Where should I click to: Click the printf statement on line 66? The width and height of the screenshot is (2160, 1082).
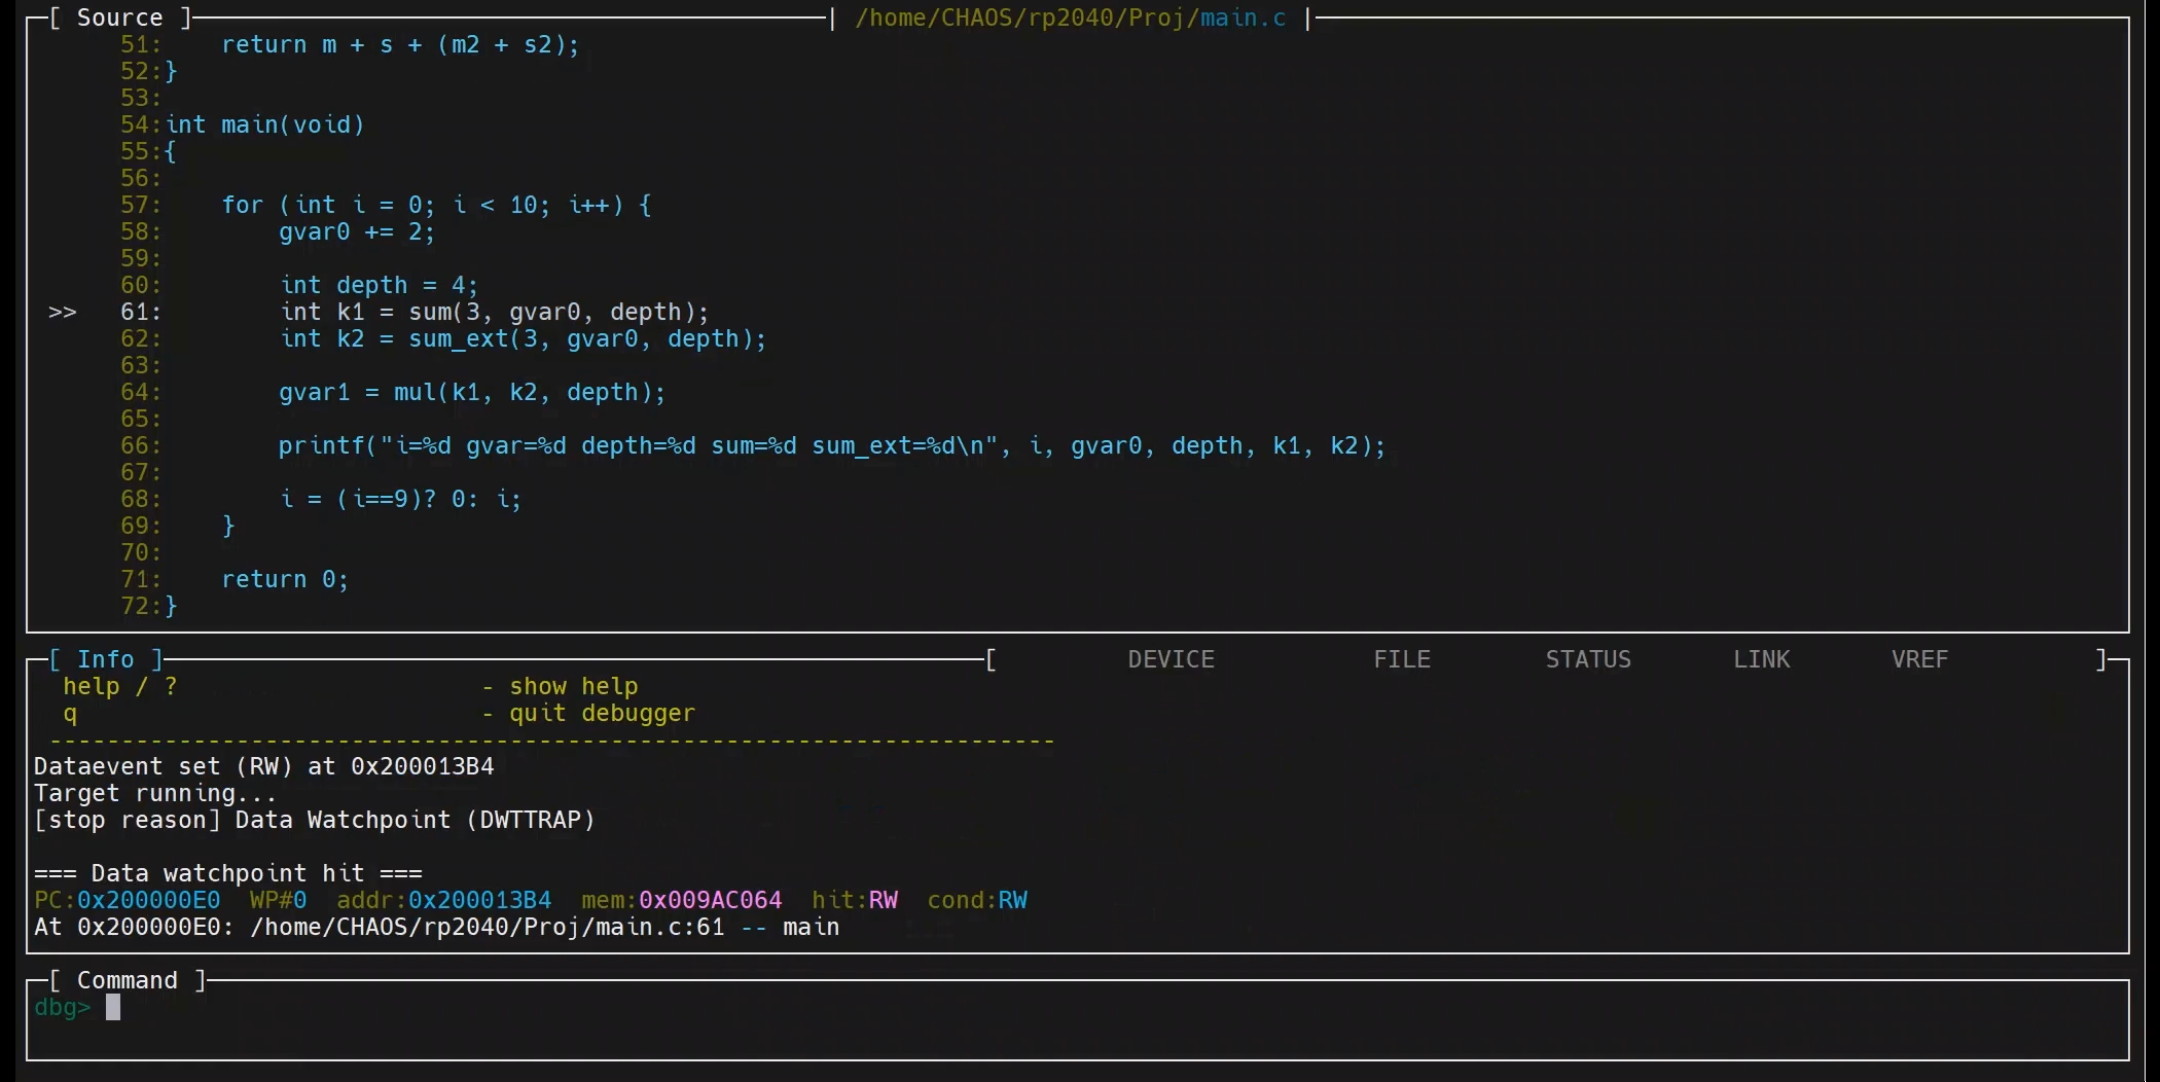point(830,446)
